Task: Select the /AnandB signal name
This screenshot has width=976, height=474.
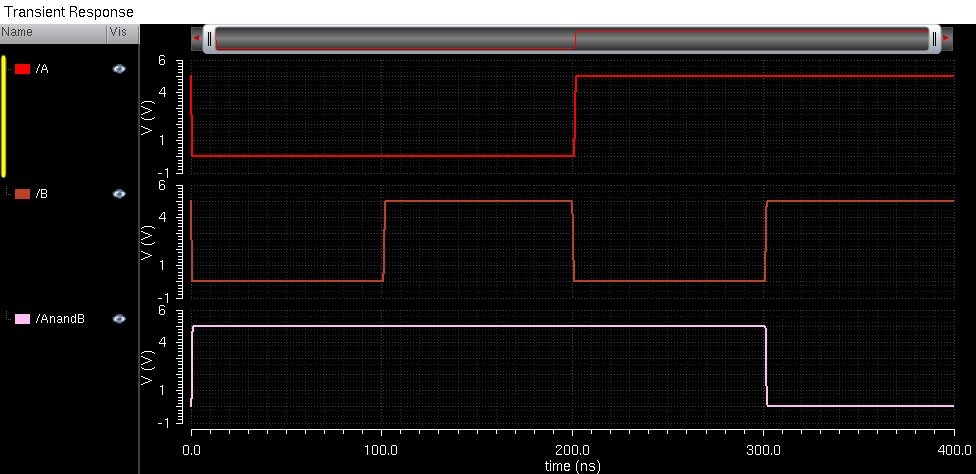Action: (60, 319)
